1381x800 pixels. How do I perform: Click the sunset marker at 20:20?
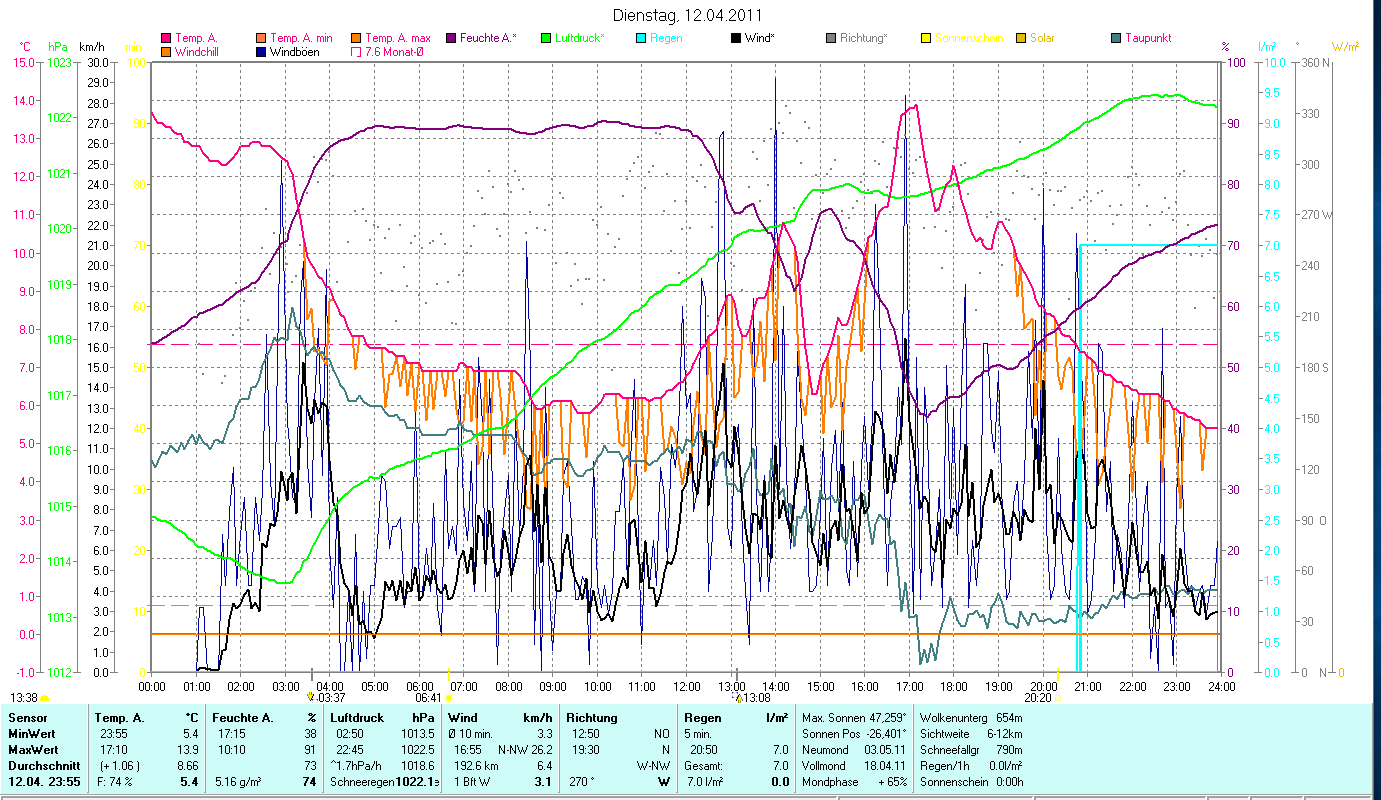coord(1058,699)
